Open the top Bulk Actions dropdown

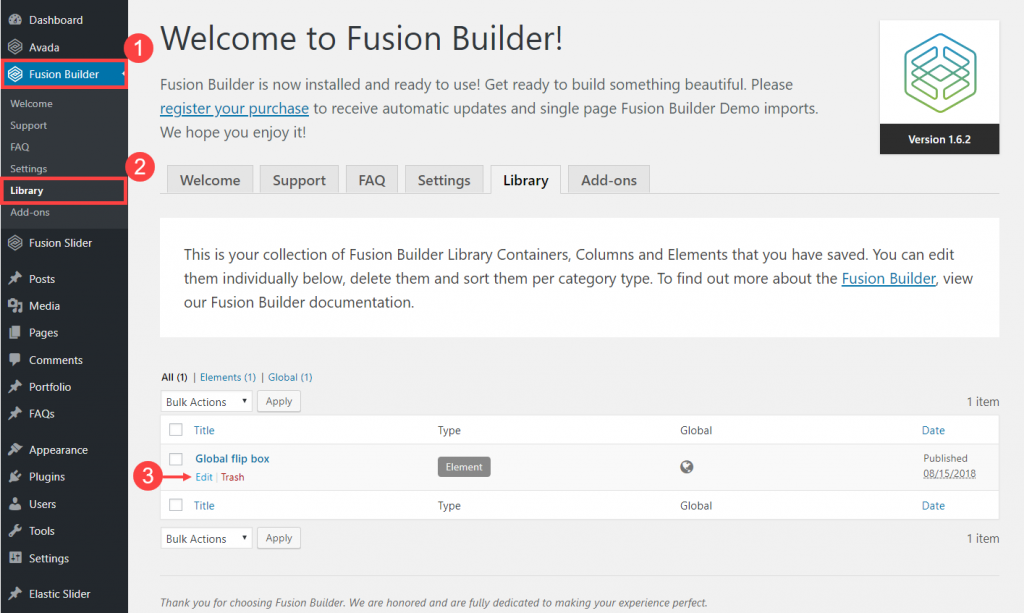coord(207,402)
